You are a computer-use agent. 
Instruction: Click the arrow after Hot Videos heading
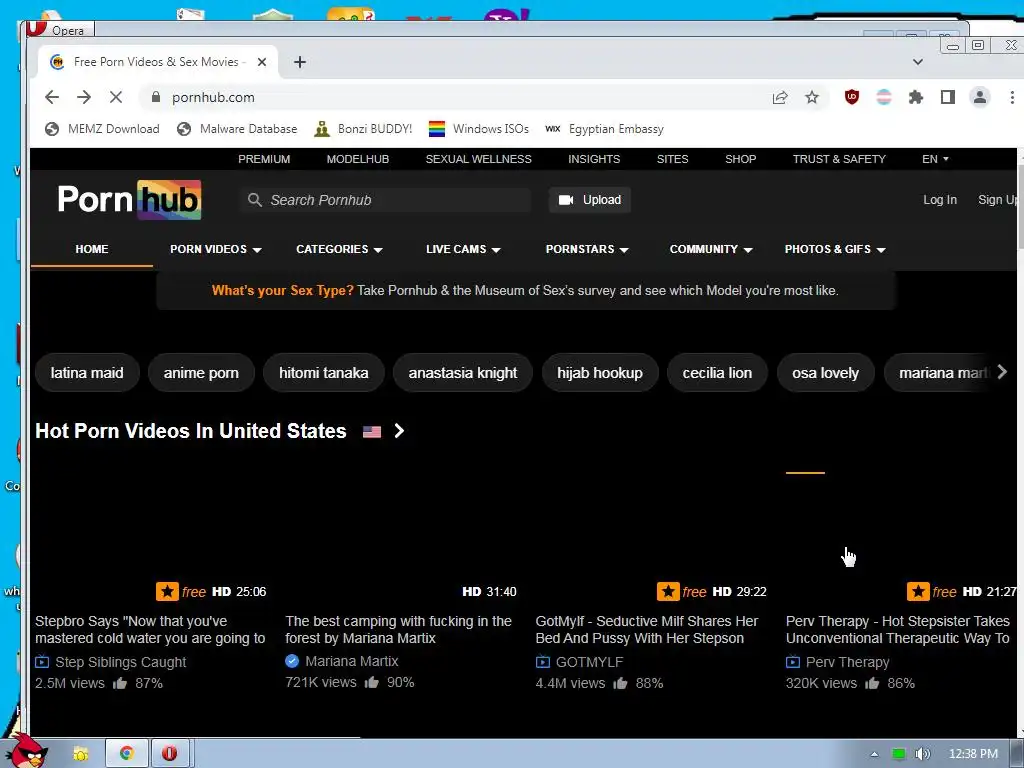[399, 431]
